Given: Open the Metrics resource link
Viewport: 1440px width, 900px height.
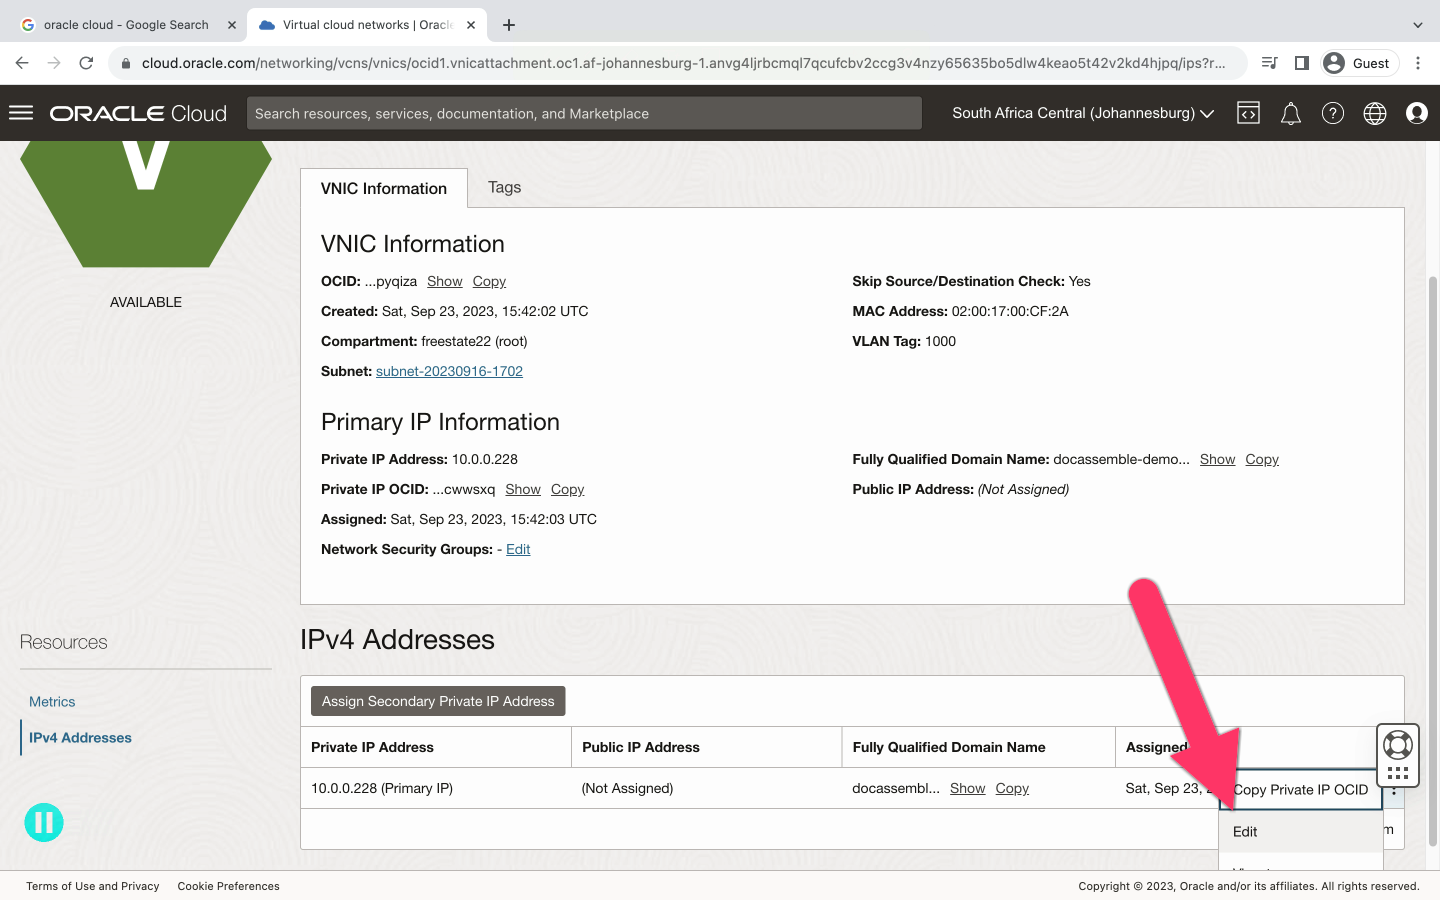Looking at the screenshot, I should click(x=52, y=702).
